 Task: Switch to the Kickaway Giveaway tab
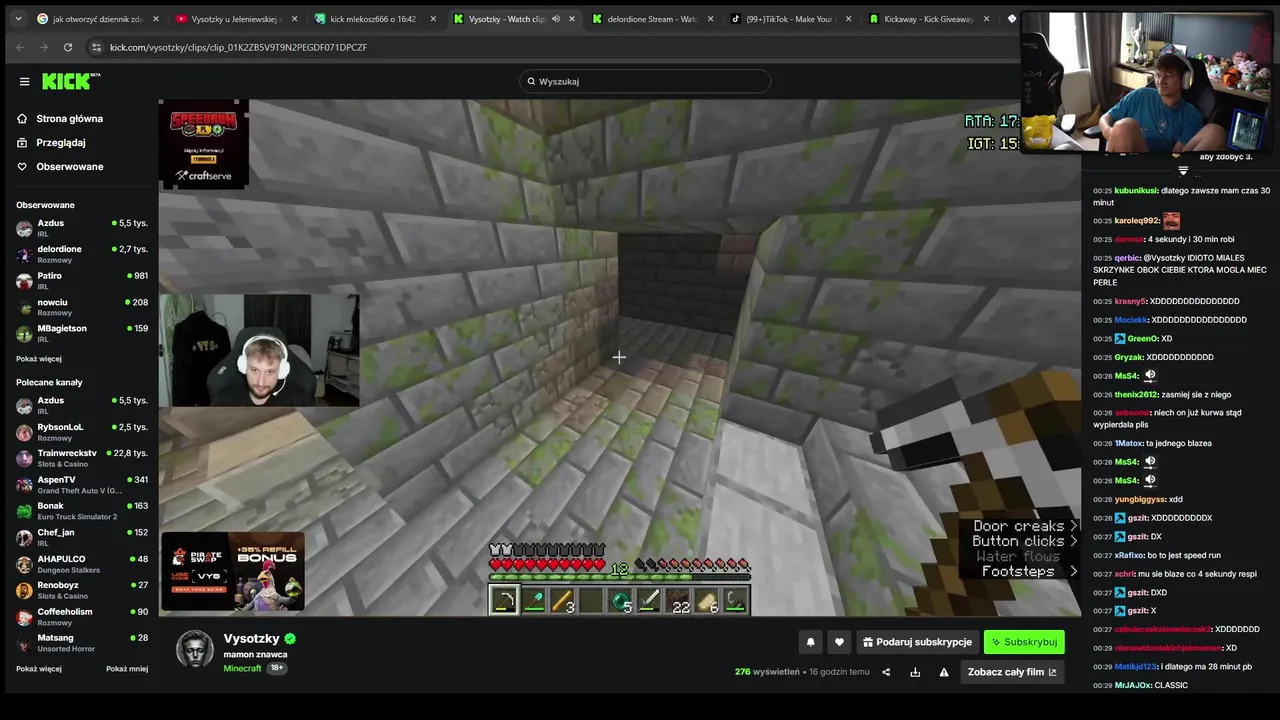coord(929,19)
